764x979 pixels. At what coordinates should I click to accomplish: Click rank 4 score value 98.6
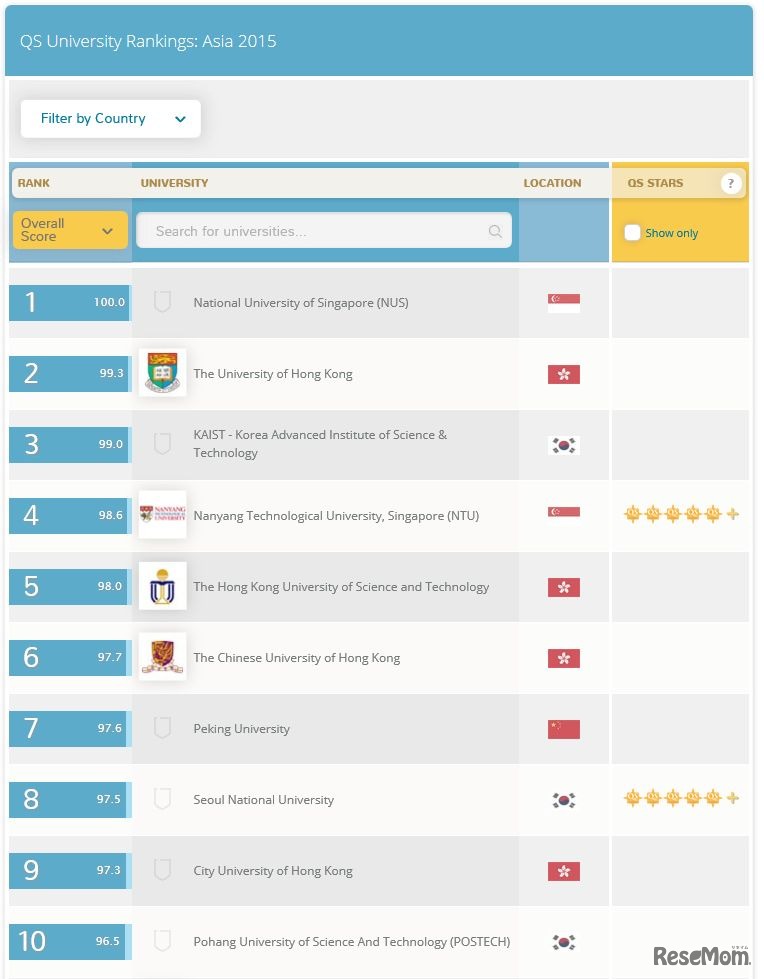[110, 515]
